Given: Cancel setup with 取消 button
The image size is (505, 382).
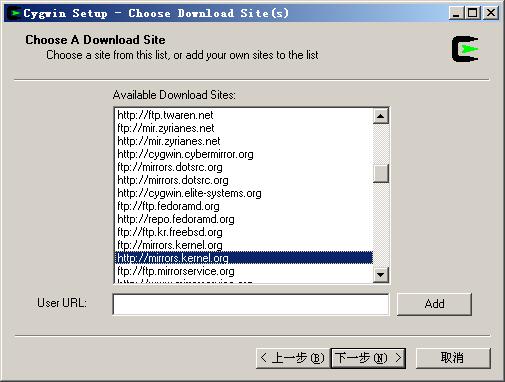Looking at the screenshot, I should click(453, 358).
